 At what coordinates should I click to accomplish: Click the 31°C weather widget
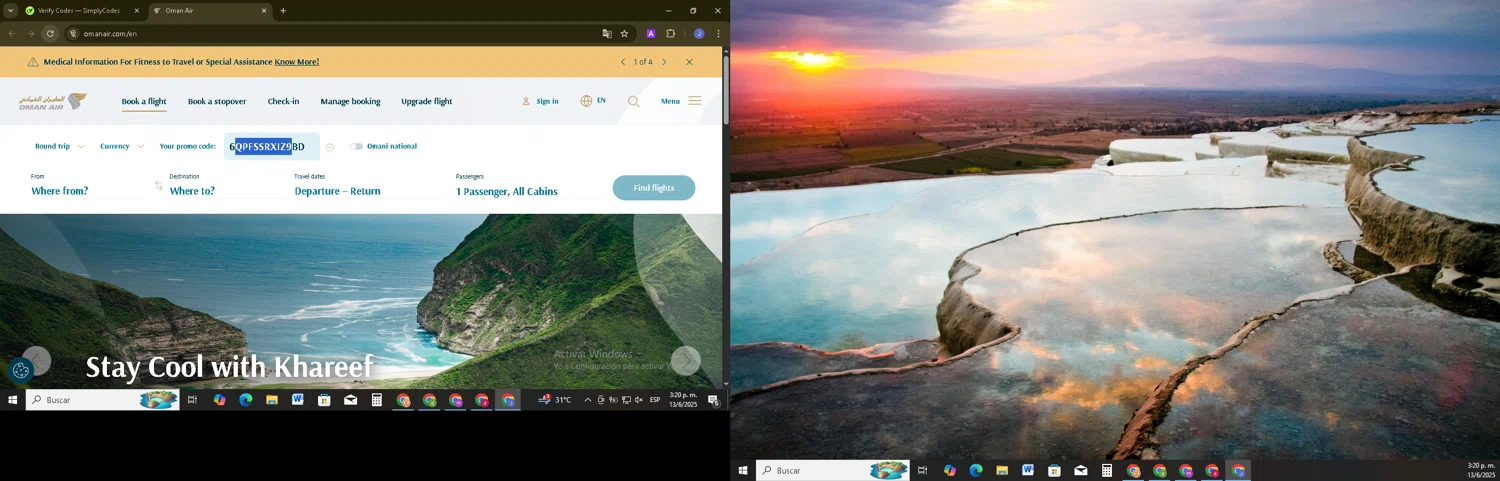coord(556,400)
